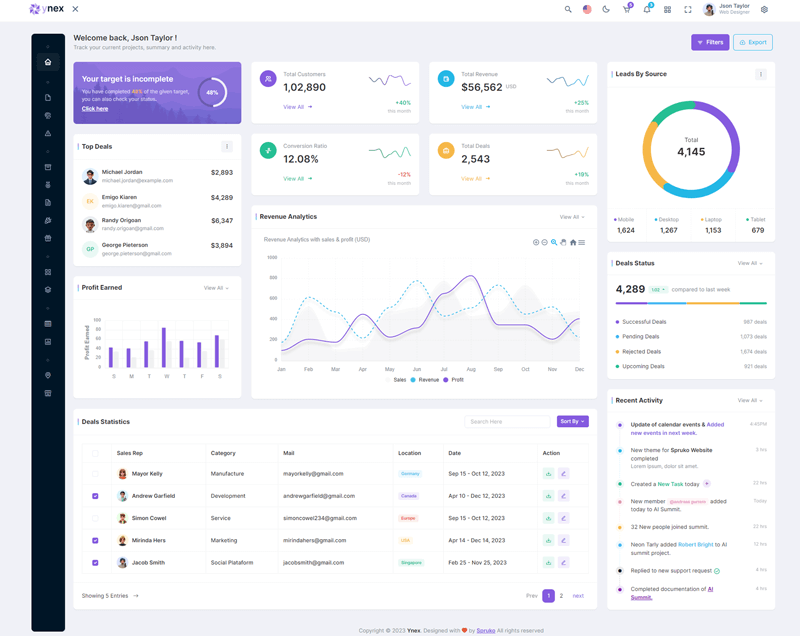Uncheck the Andrew Garfield row checkbox
This screenshot has height=636, width=800.
coord(95,496)
